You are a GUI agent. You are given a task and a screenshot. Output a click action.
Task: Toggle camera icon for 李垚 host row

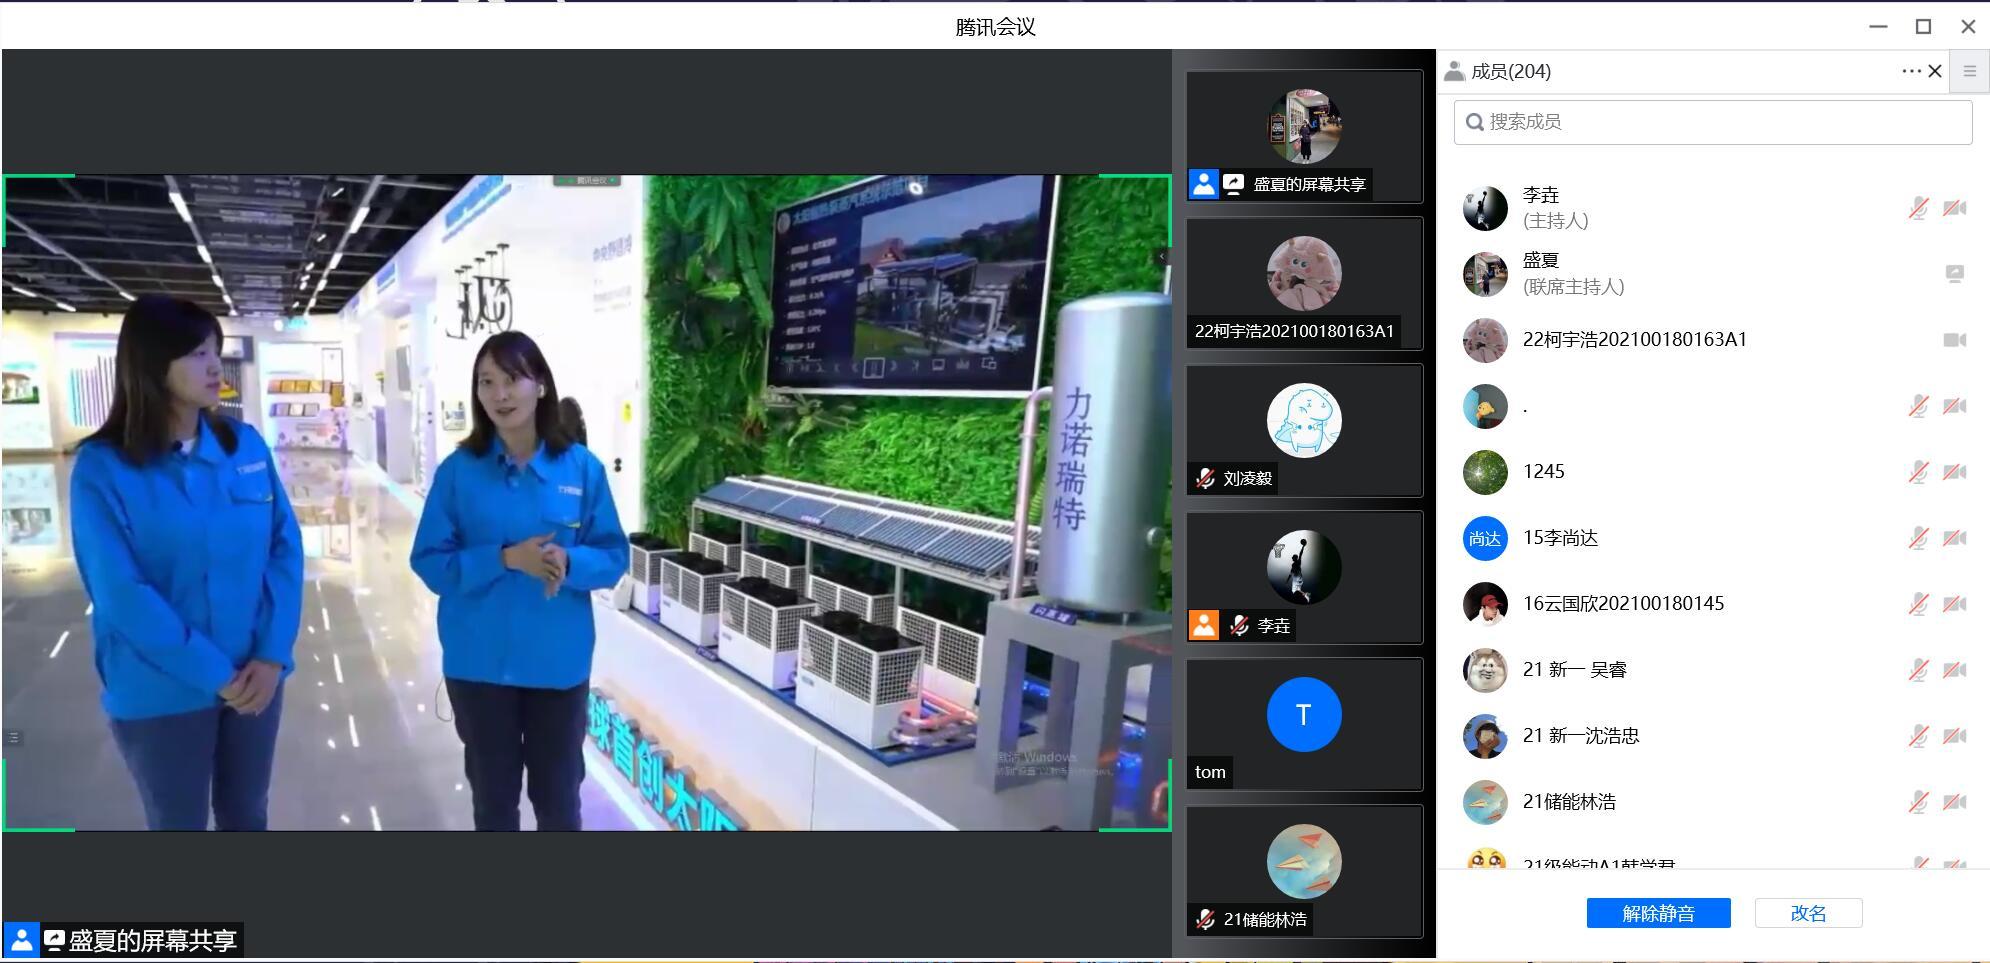1955,208
